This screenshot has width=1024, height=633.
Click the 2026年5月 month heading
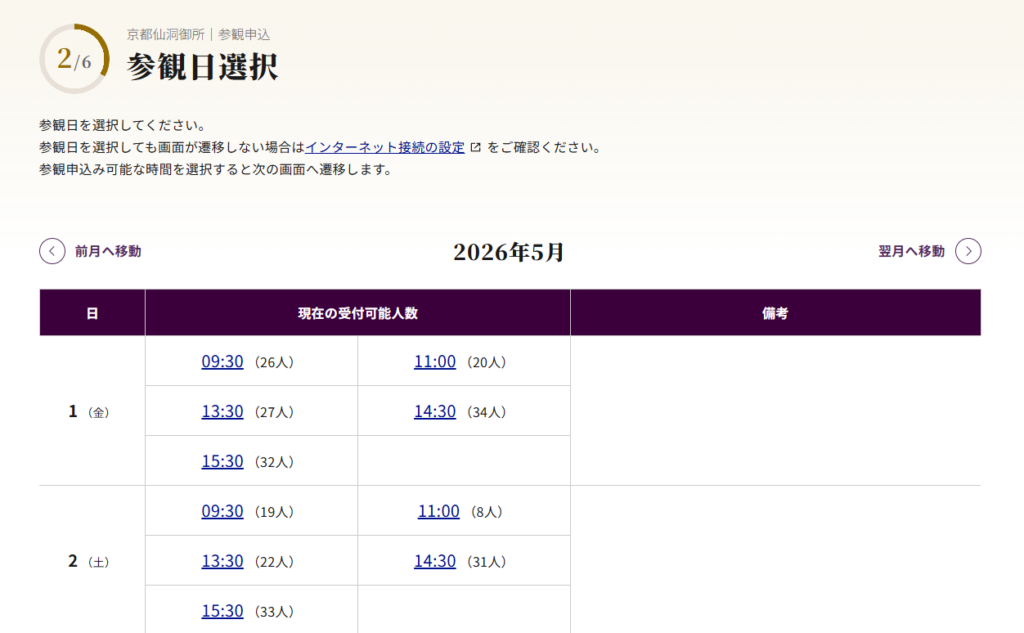point(509,252)
